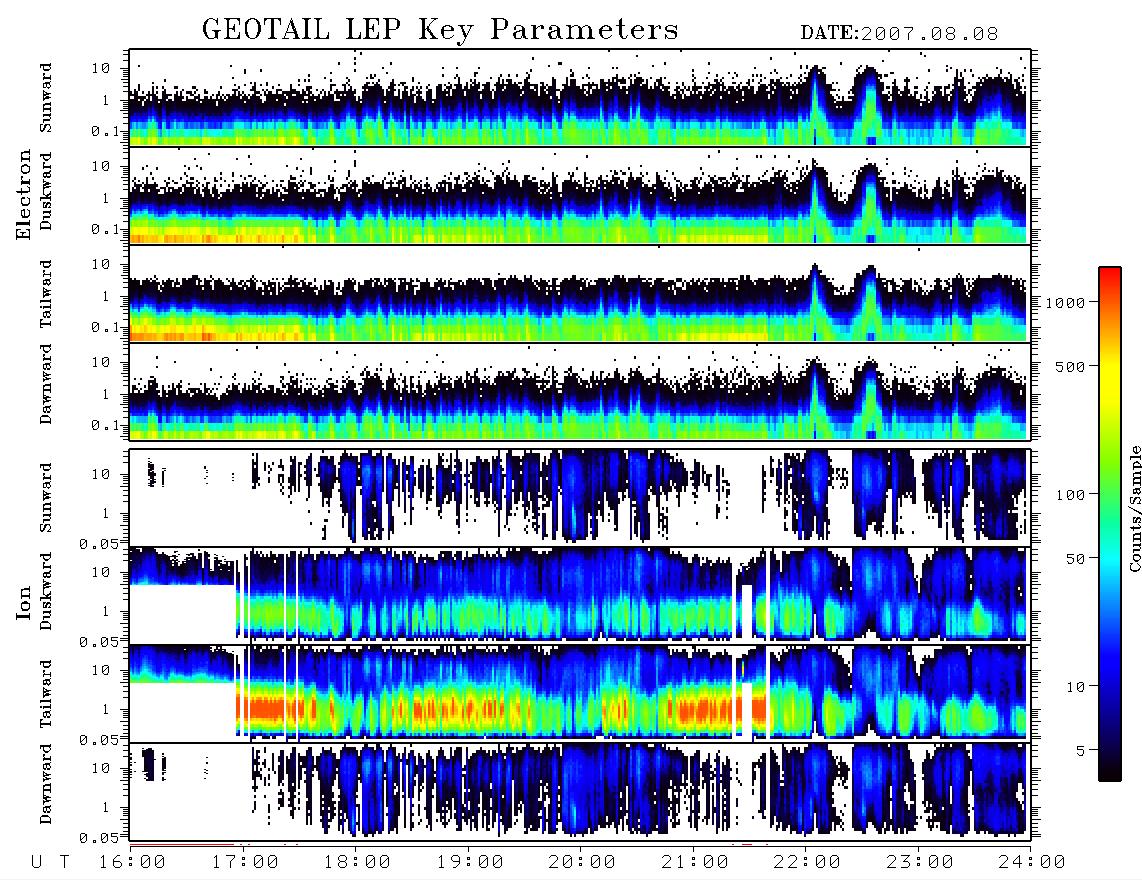Viewport: 1142px width, 880px height.
Task: Click inside the Ion Tailward spectrogram panel
Action: pos(580,693)
